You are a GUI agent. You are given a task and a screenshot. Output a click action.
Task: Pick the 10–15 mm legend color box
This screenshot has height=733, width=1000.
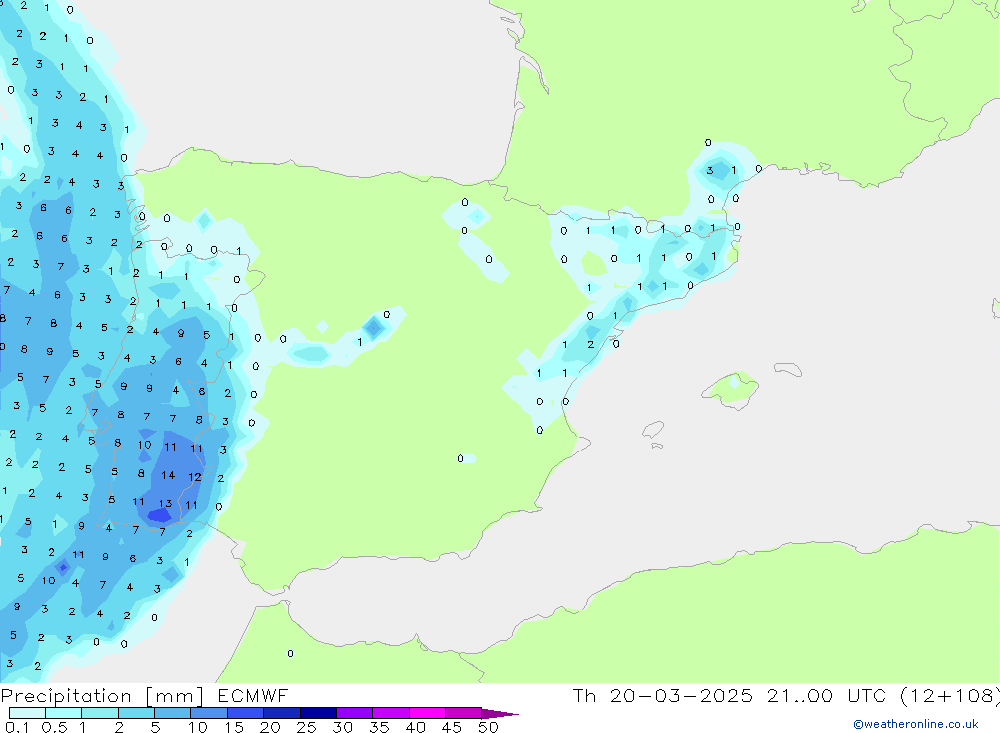pyautogui.click(x=209, y=713)
